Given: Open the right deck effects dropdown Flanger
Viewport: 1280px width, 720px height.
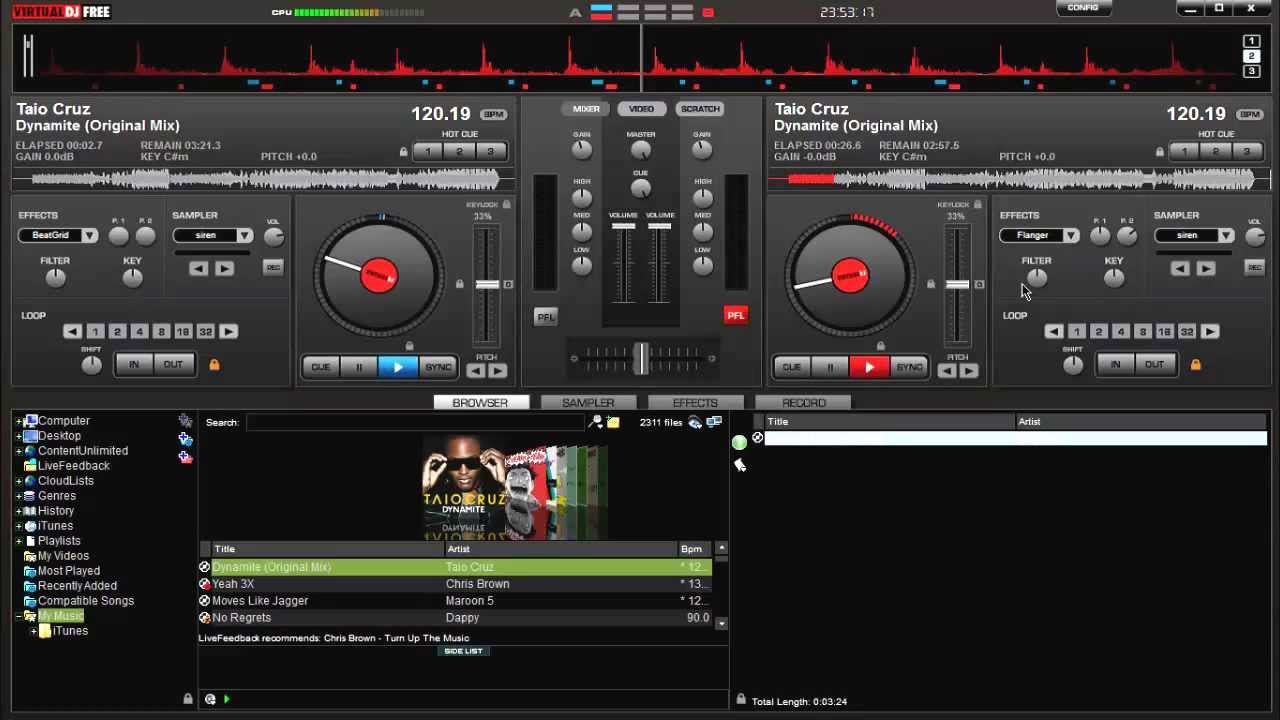Looking at the screenshot, I should pos(1040,236).
